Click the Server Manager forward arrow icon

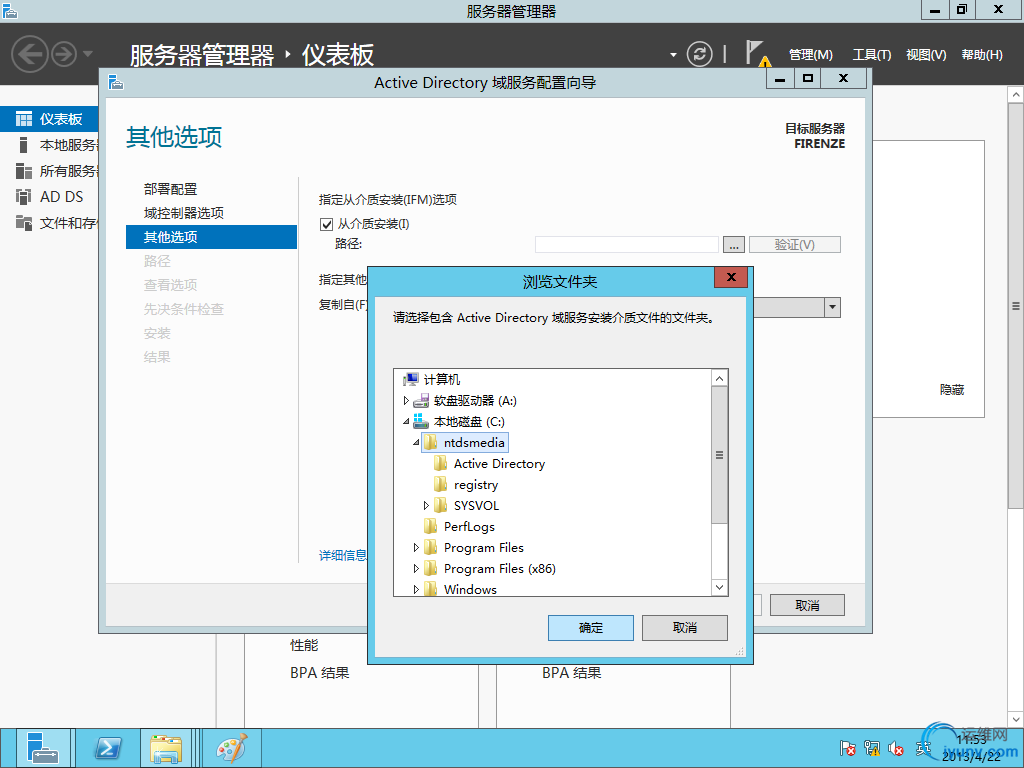[x=64, y=54]
